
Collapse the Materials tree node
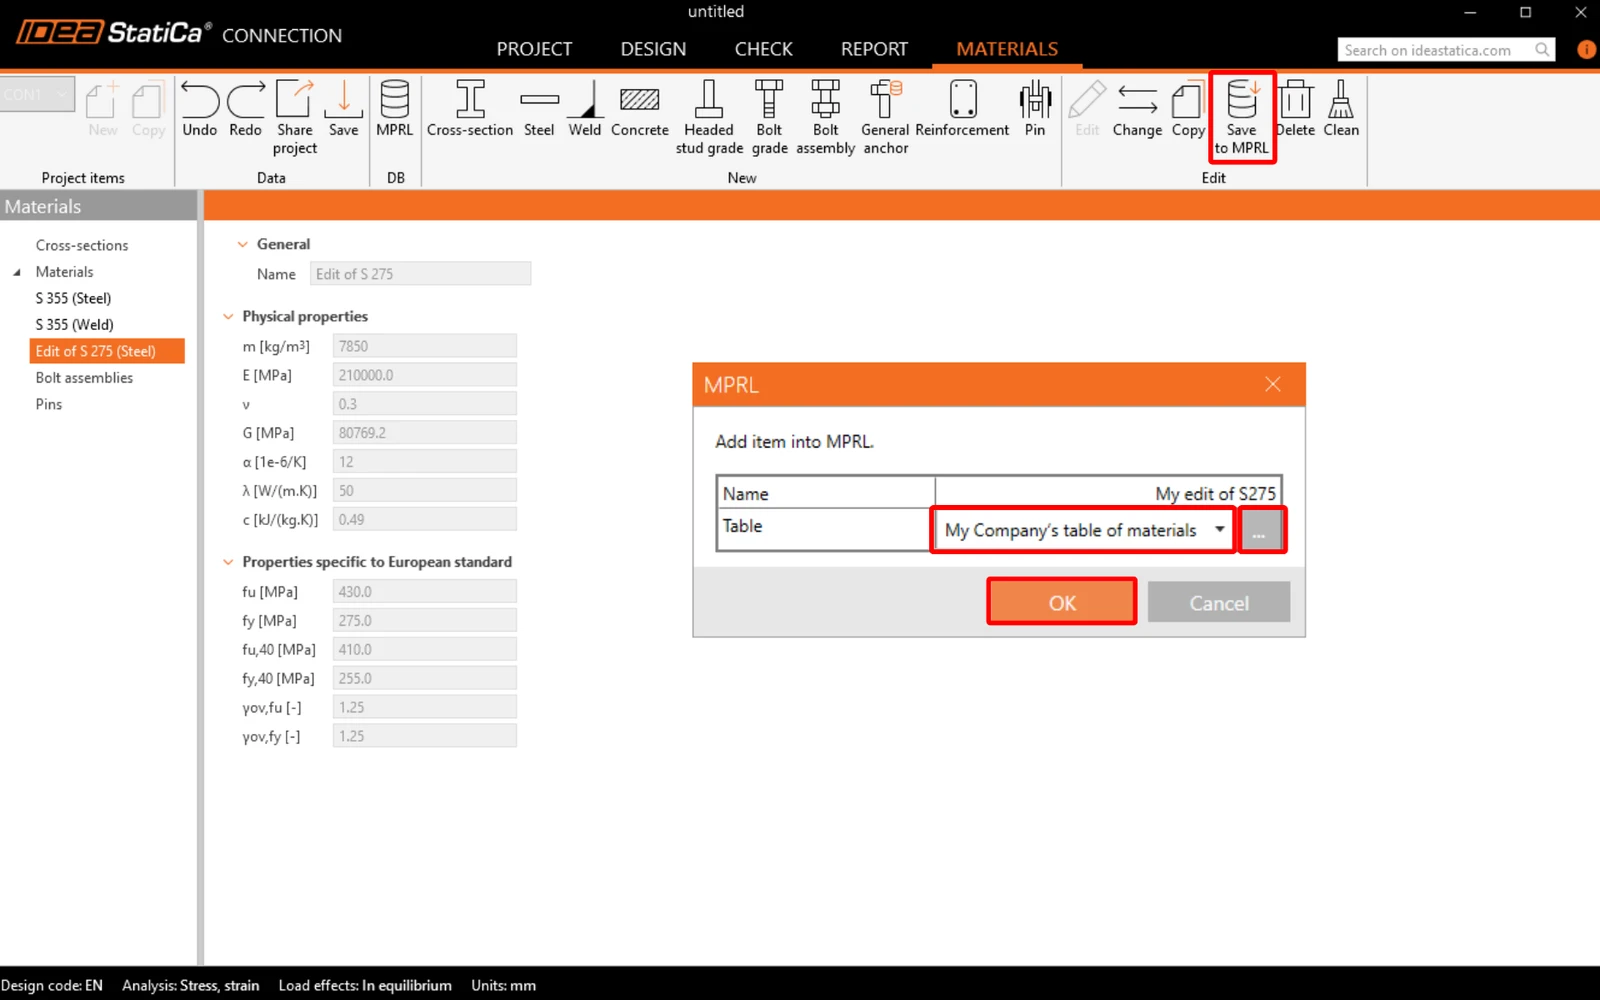(x=16, y=272)
